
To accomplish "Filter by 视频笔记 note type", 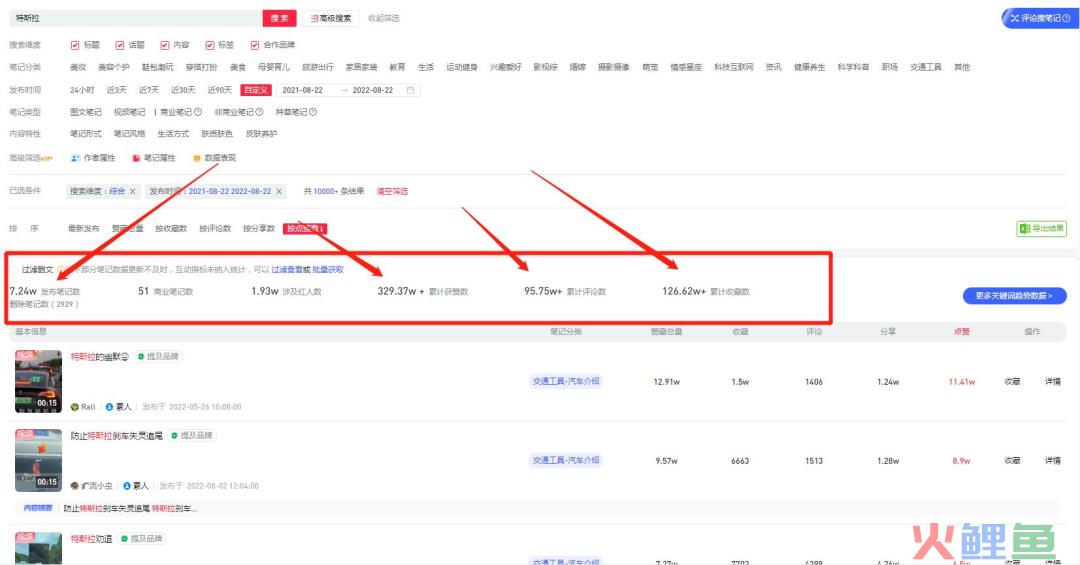I will coord(129,112).
